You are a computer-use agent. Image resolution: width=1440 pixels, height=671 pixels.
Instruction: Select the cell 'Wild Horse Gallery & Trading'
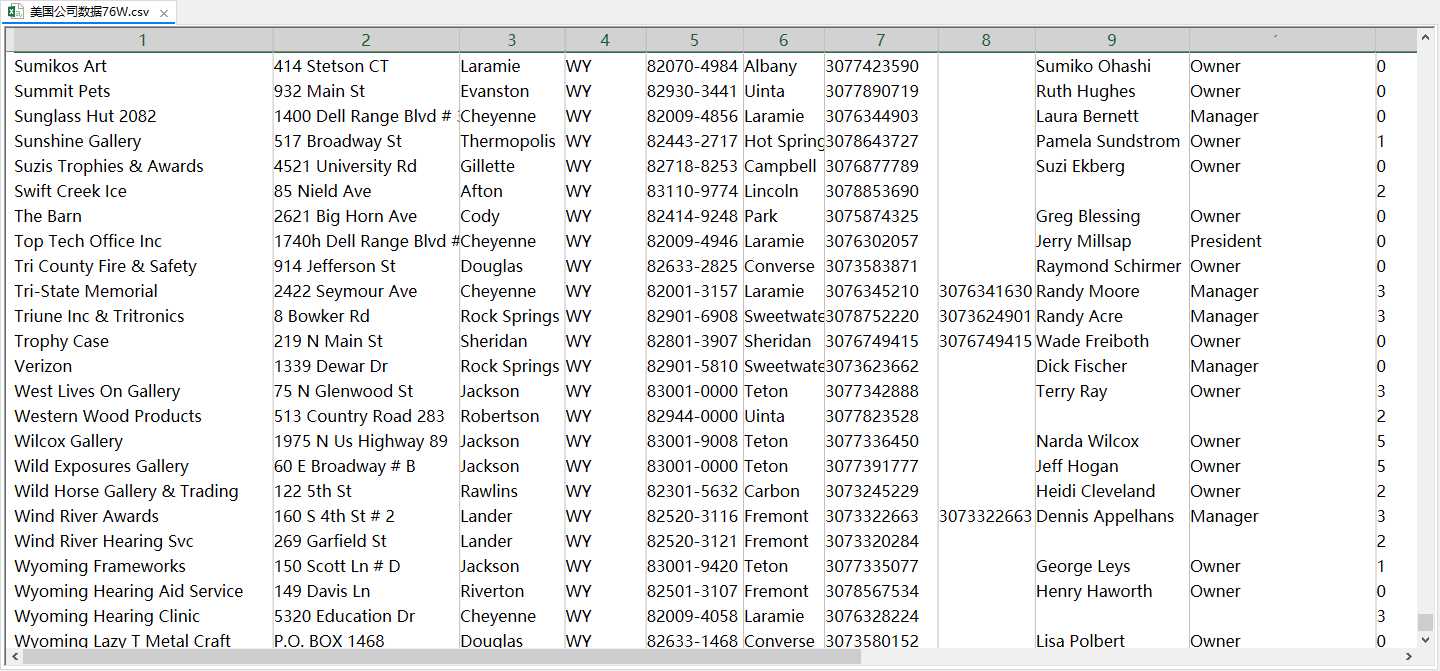pos(143,491)
